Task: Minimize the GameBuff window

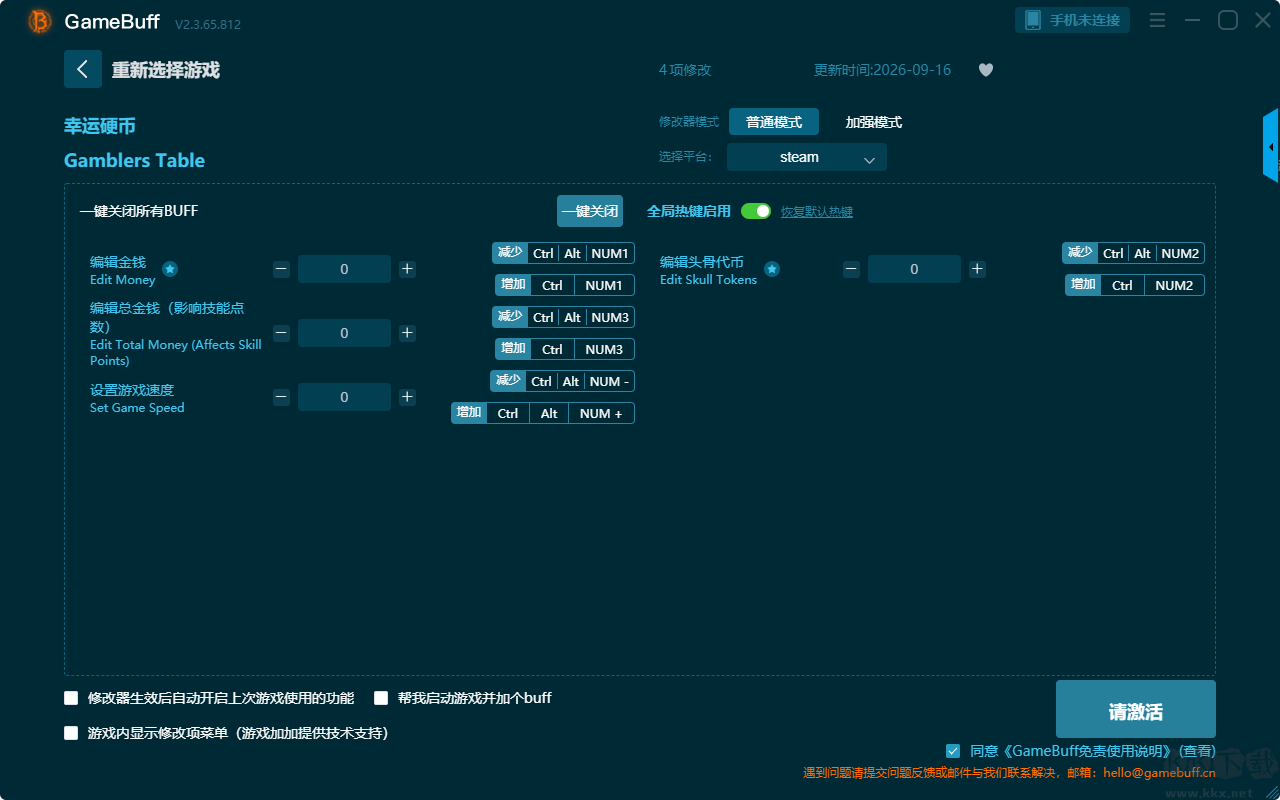Action: point(1192,20)
